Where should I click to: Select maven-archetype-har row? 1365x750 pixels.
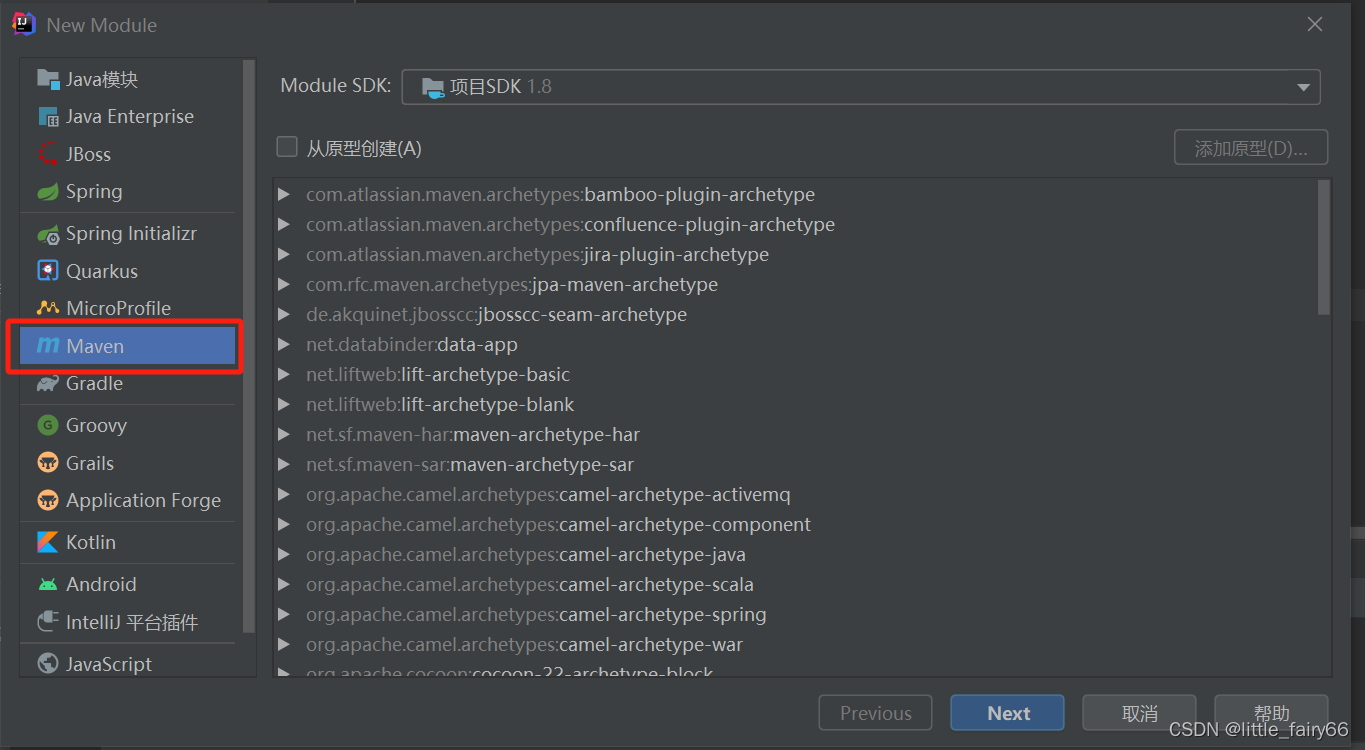coord(795,435)
